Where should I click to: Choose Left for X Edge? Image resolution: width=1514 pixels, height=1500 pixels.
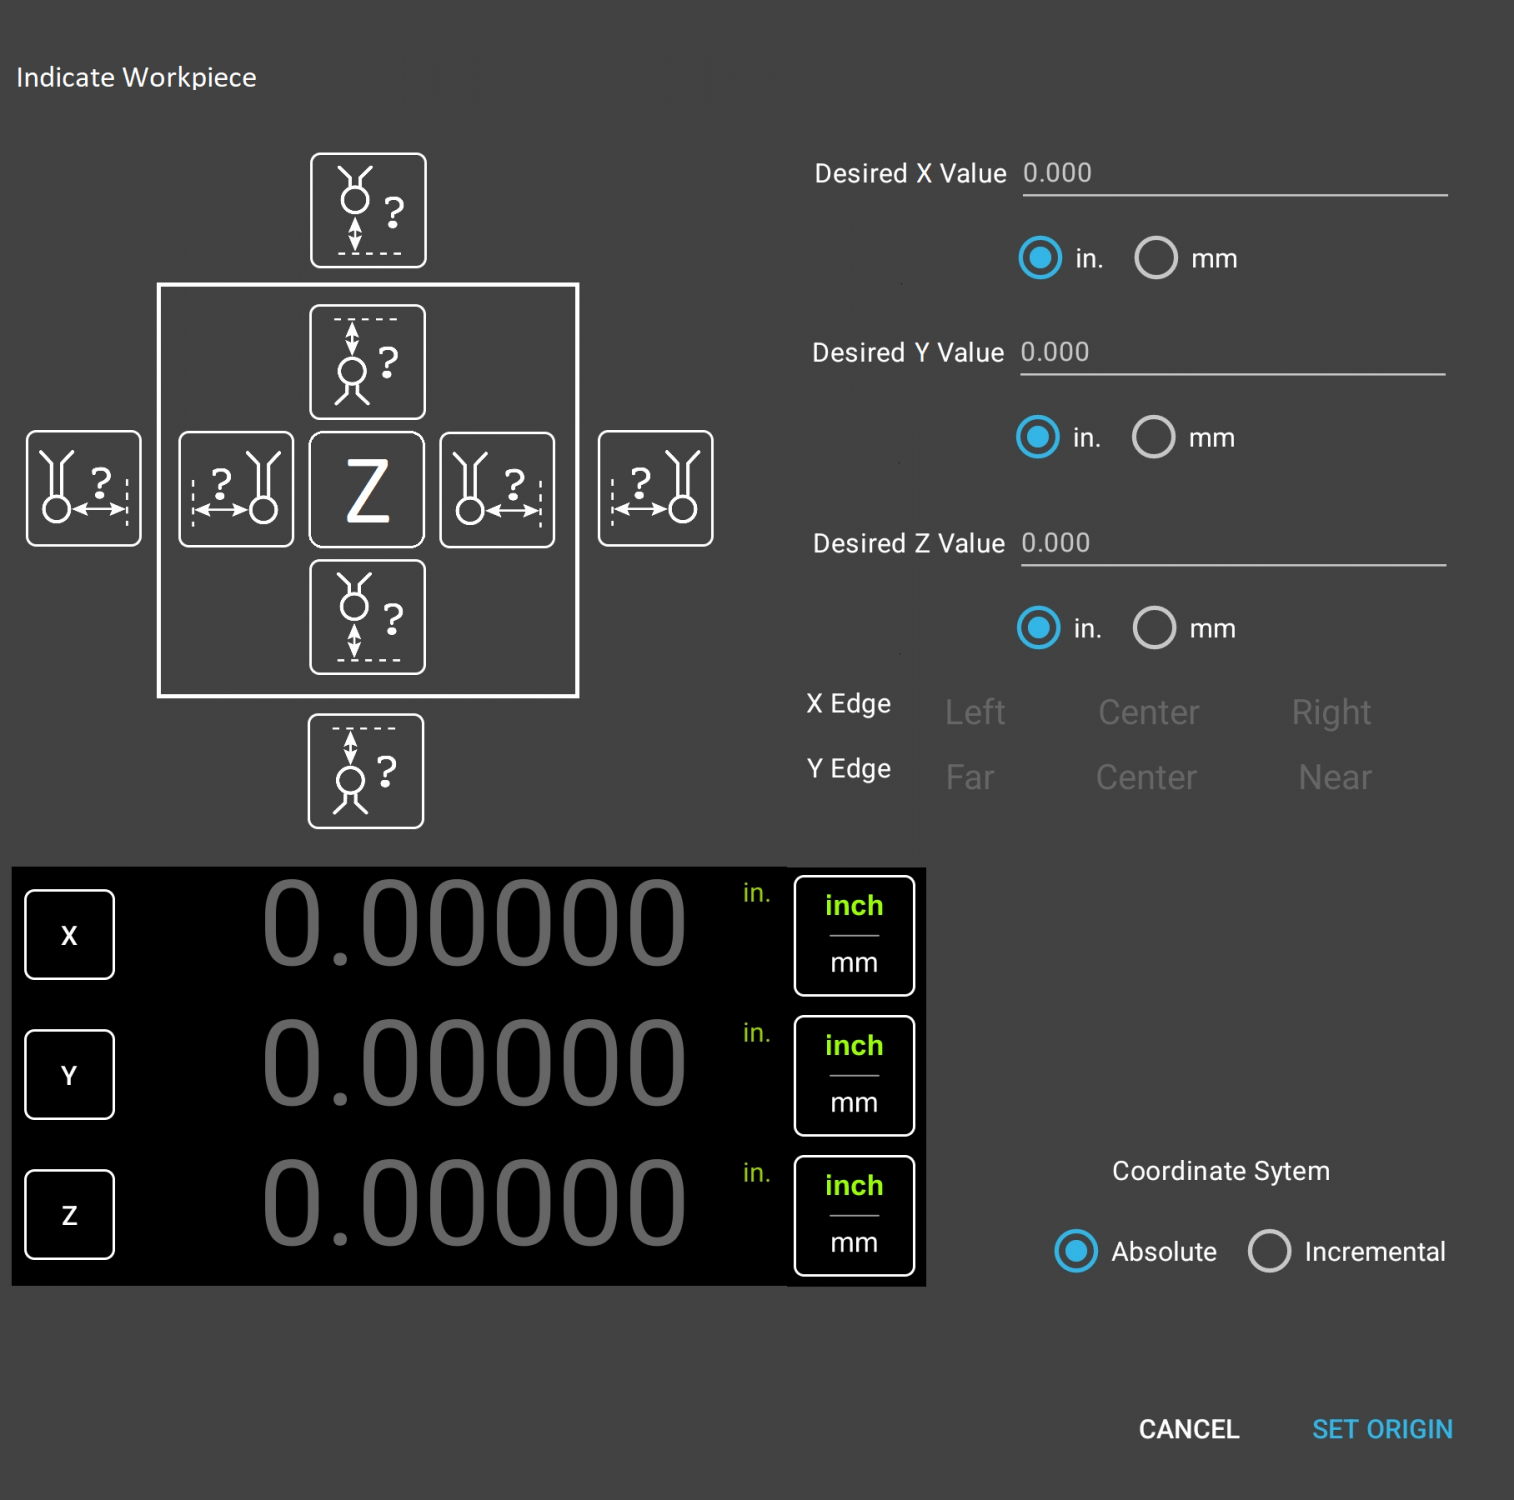975,712
